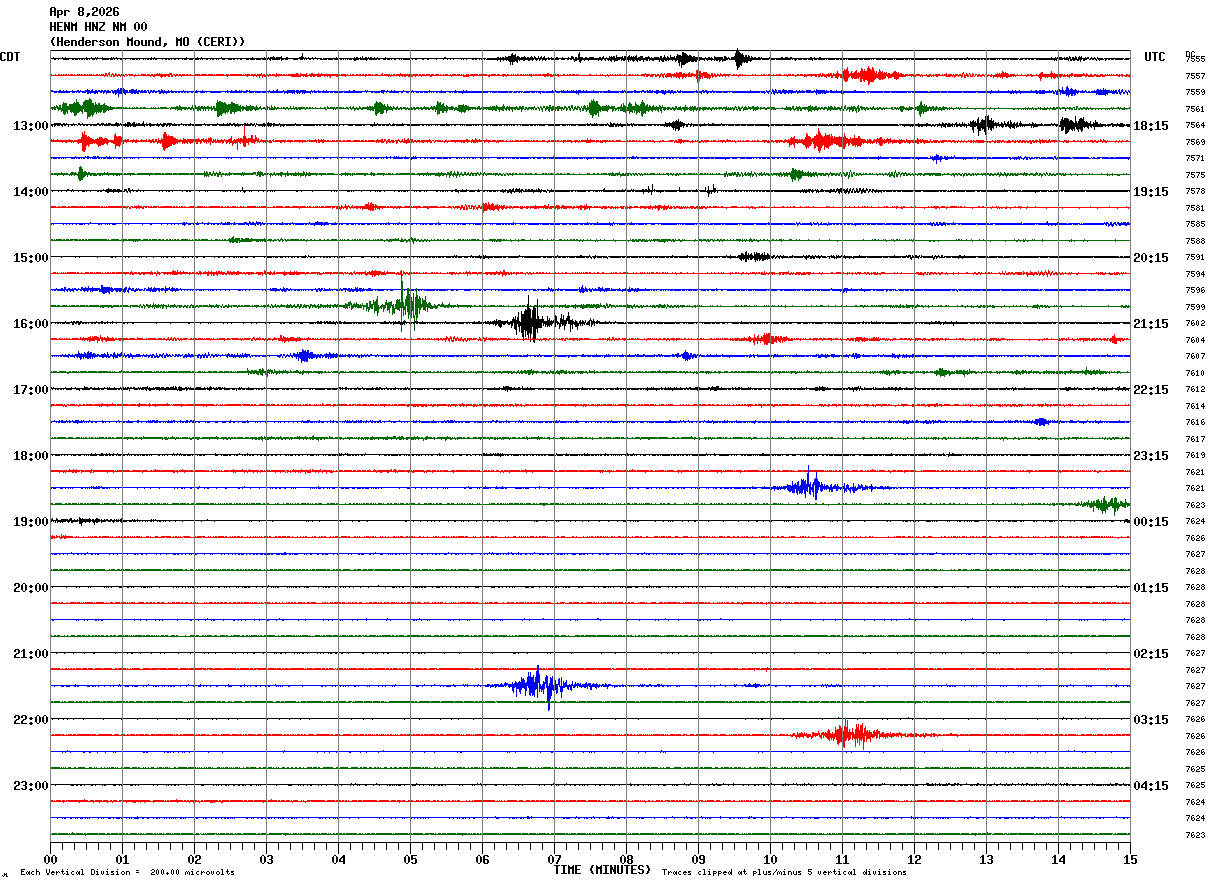Select the 17:00 CDT time label
1210x886 pixels.
click(x=30, y=390)
